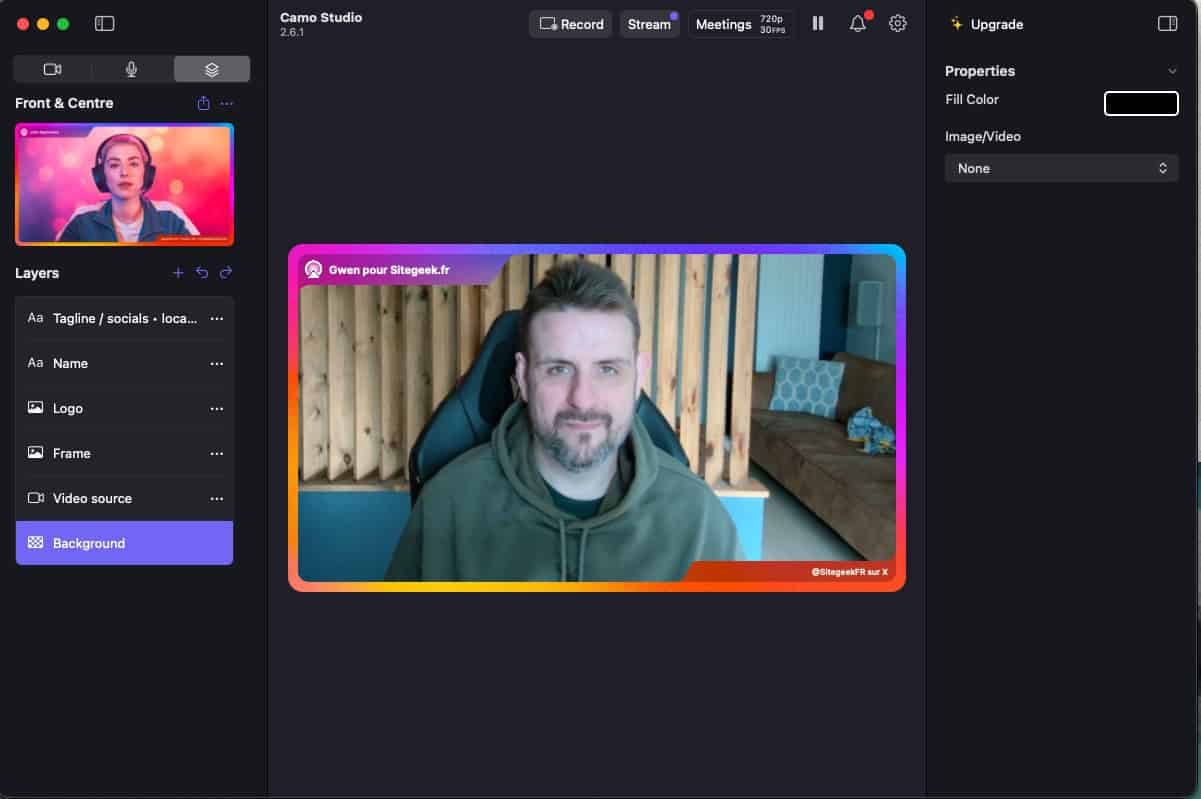
Task: Toggle the right sidebar panel
Action: point(1167,24)
